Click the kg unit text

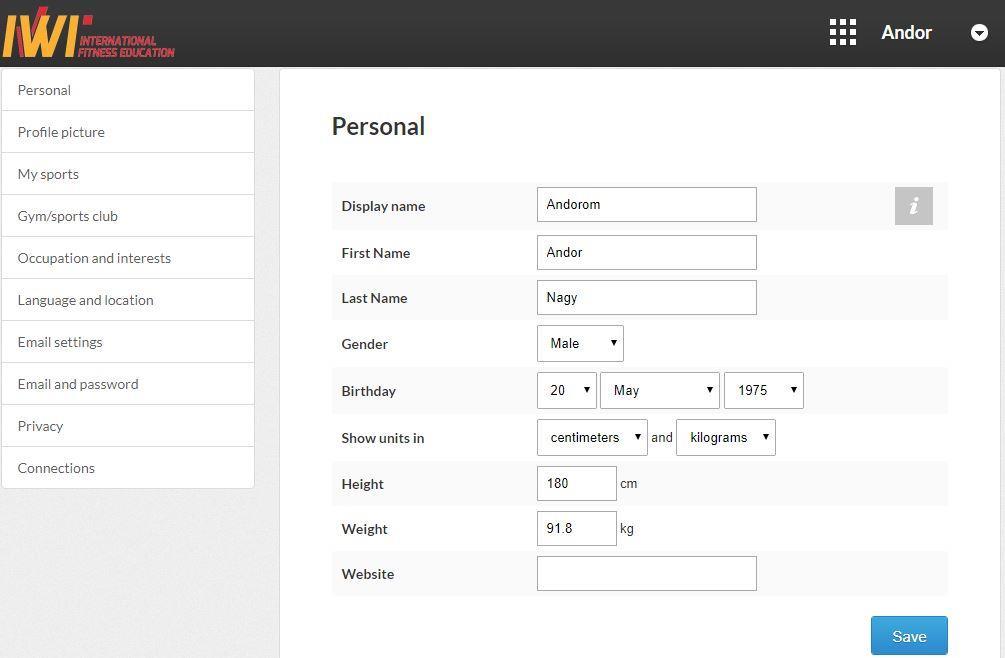[x=627, y=529]
